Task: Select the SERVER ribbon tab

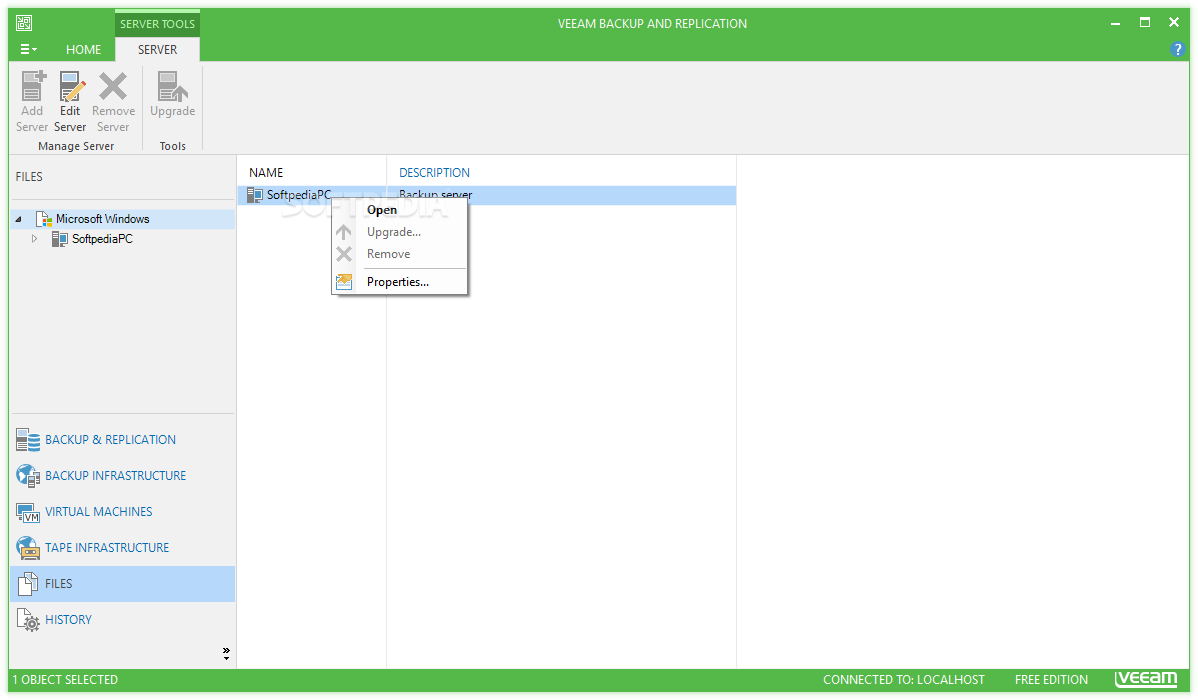Action: [157, 50]
